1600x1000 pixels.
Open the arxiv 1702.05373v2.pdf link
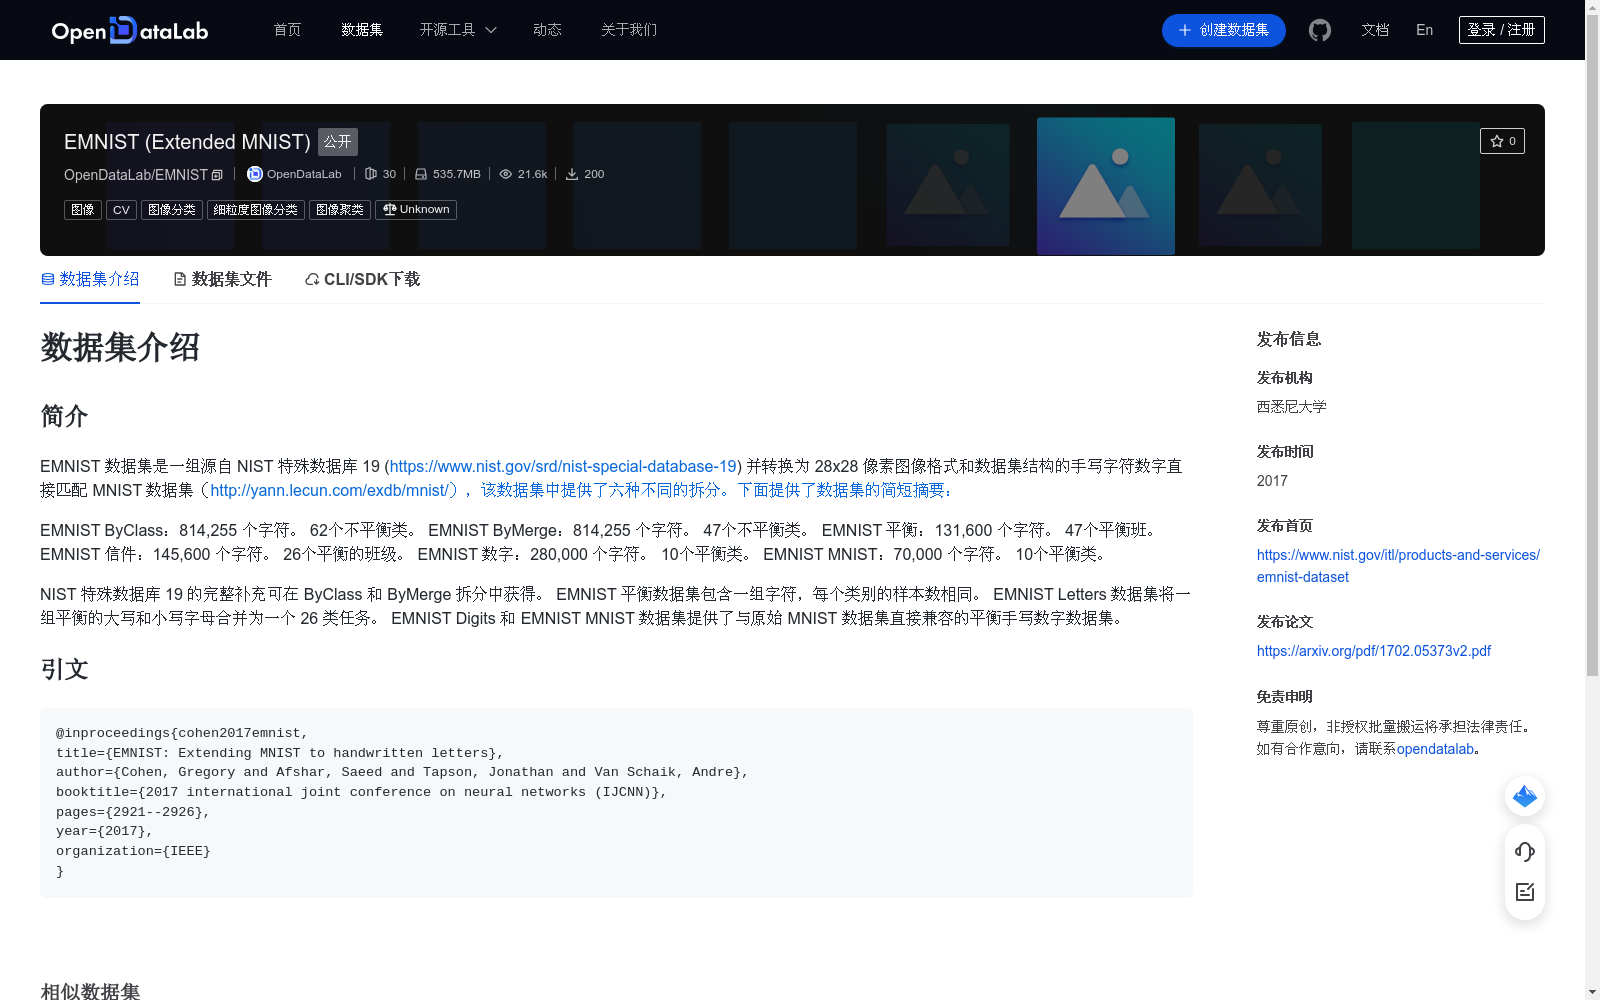pyautogui.click(x=1374, y=651)
